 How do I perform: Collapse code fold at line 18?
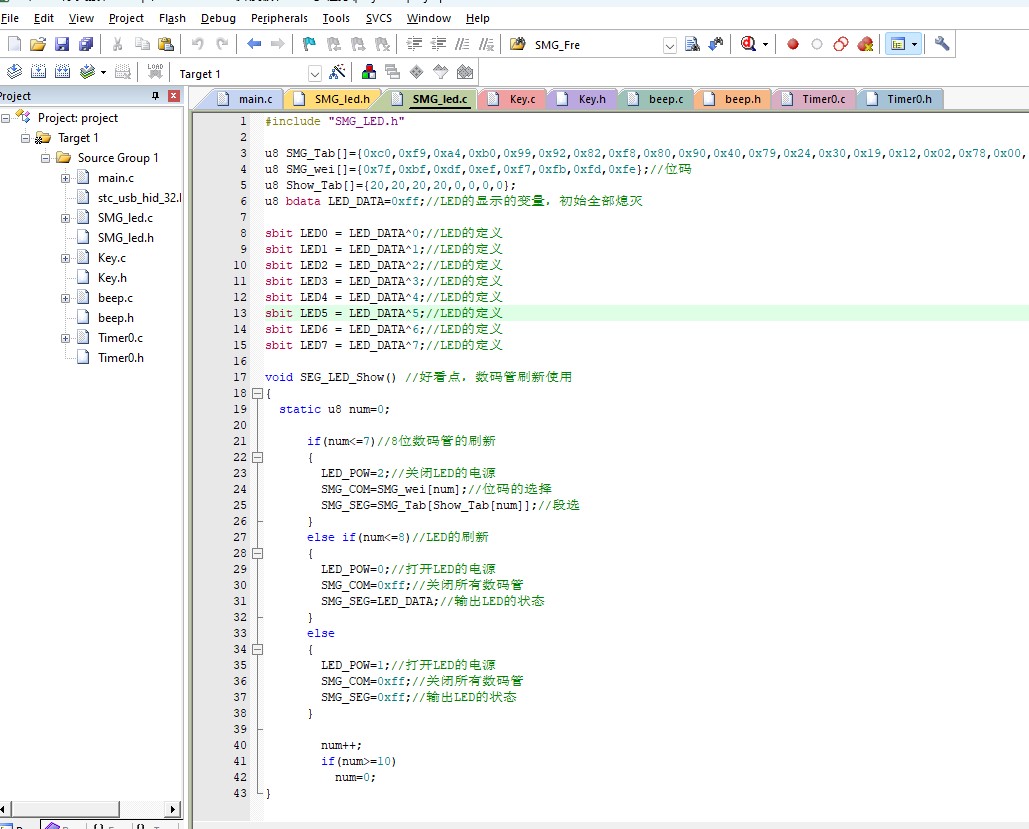257,393
